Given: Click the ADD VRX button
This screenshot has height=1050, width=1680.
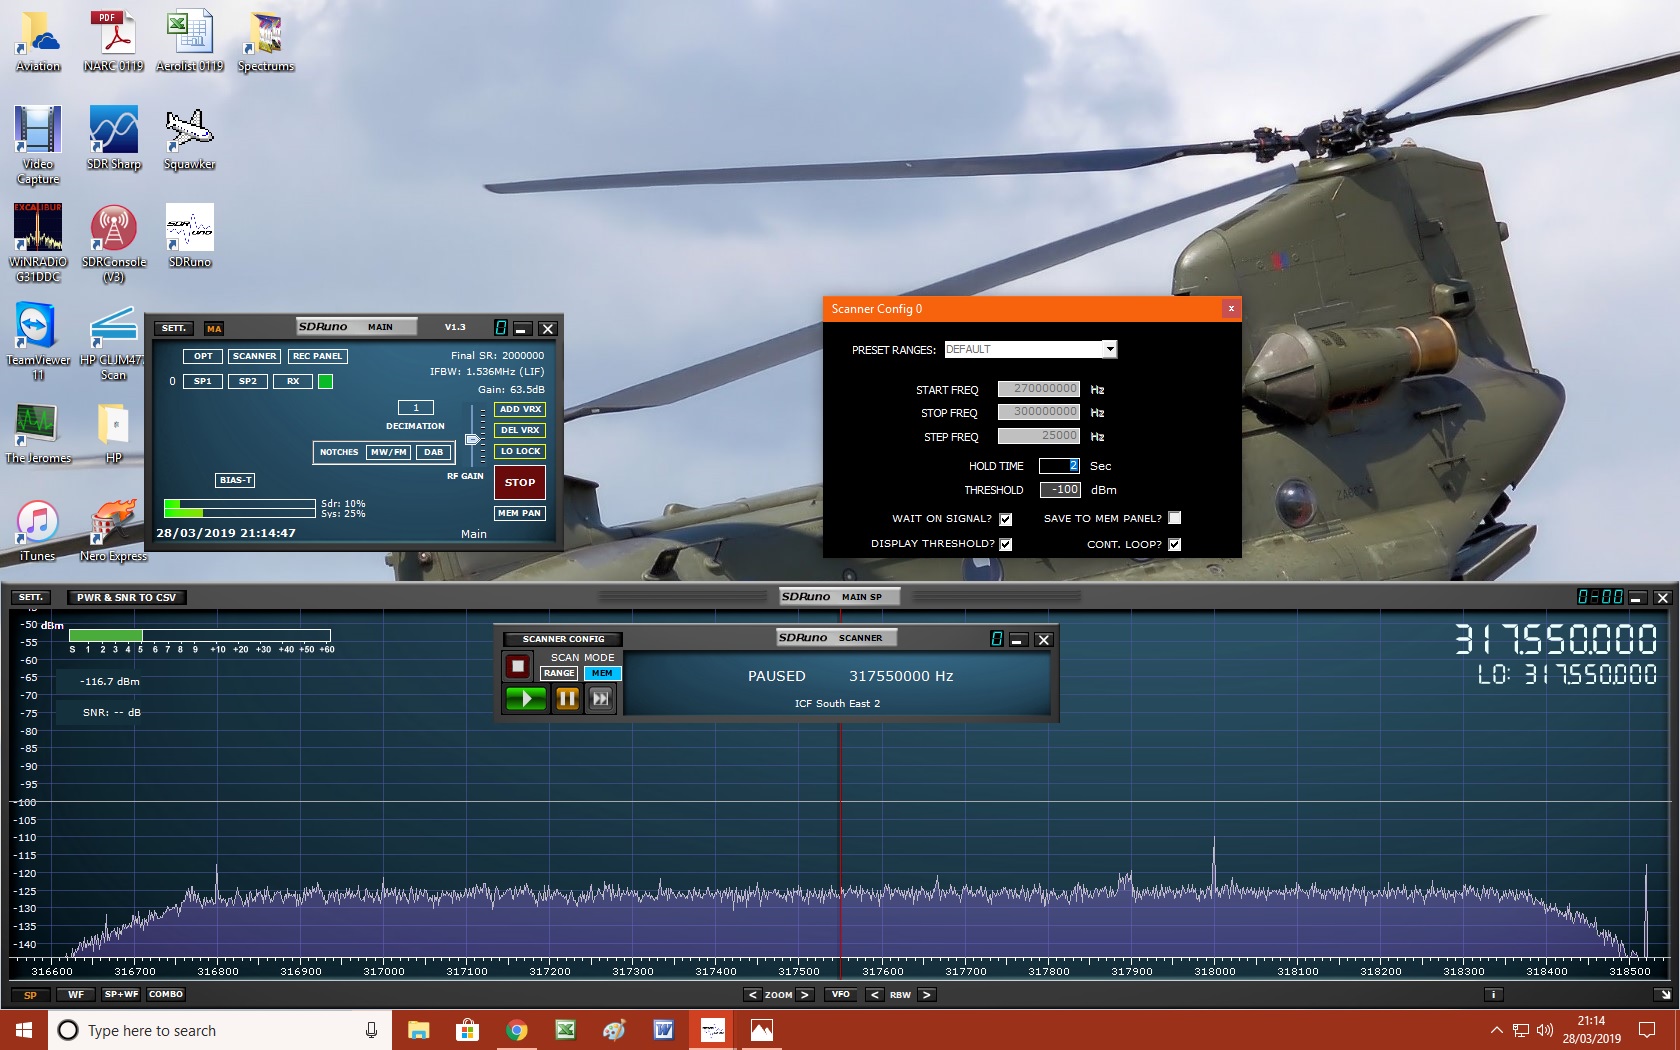Looking at the screenshot, I should coord(520,409).
